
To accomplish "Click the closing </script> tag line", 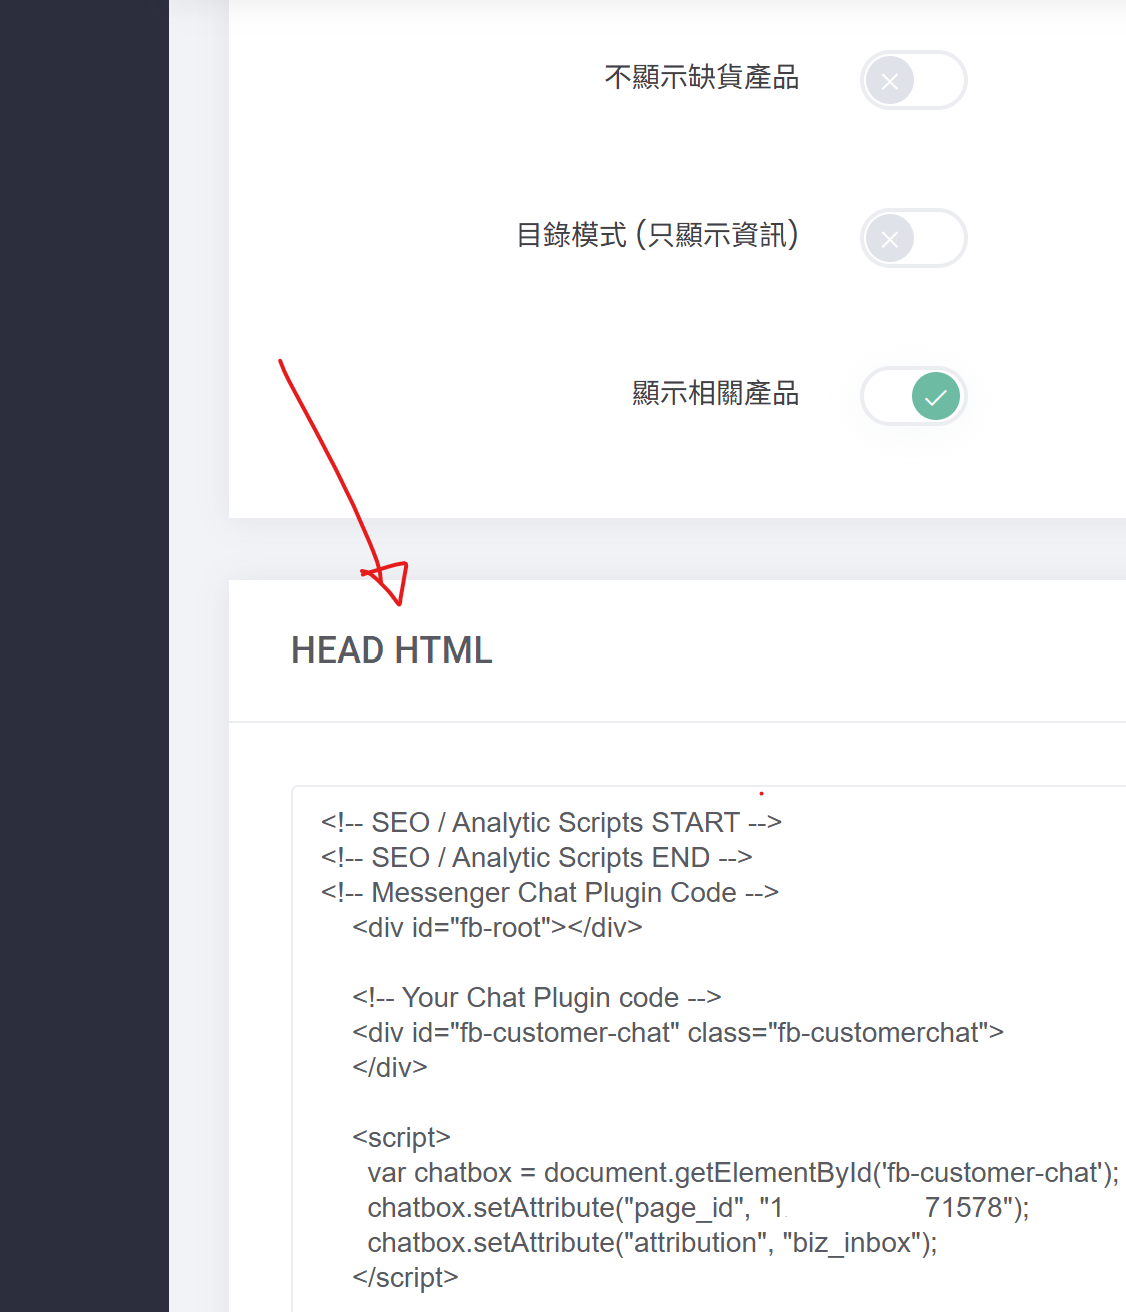I will 405,1277.
